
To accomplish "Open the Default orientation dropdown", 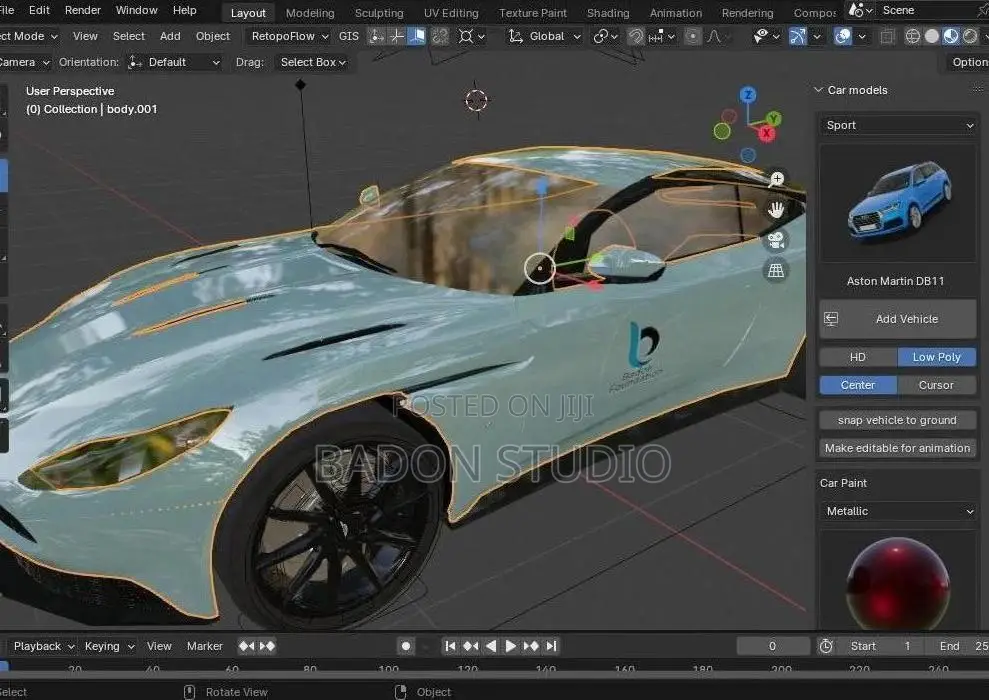I will pyautogui.click(x=174, y=62).
